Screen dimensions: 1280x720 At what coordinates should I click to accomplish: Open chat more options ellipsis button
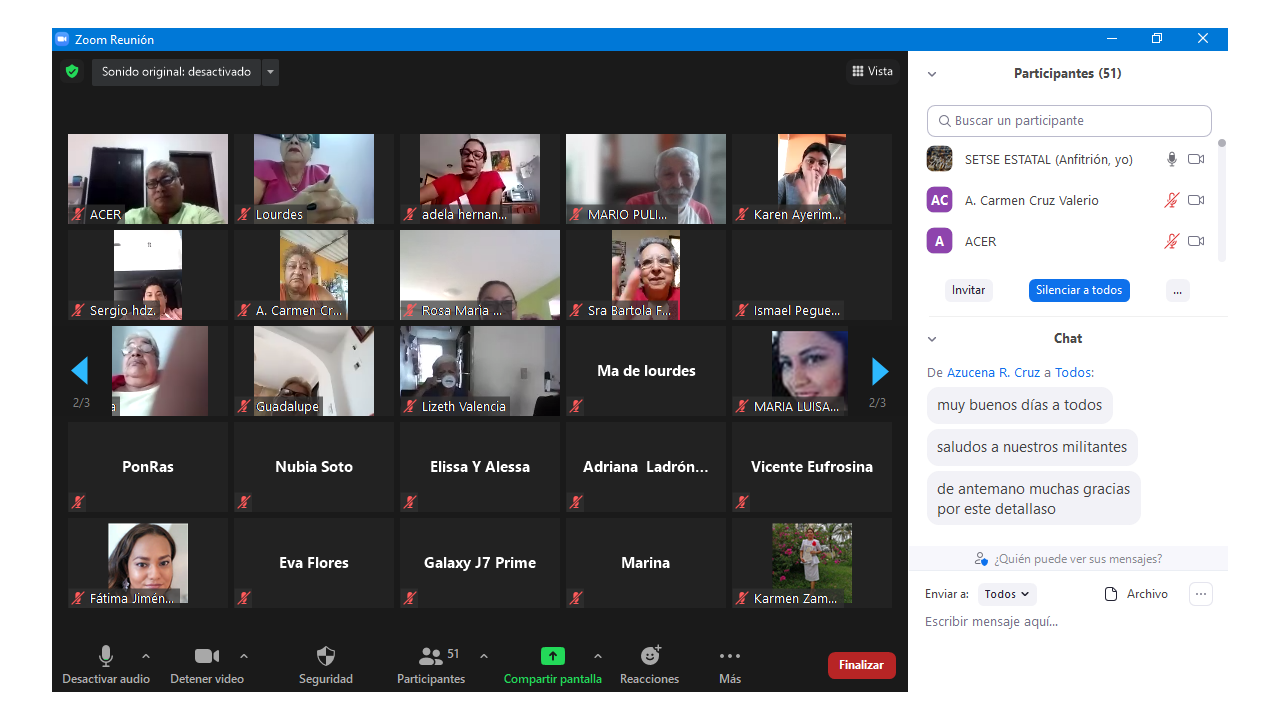click(1201, 594)
